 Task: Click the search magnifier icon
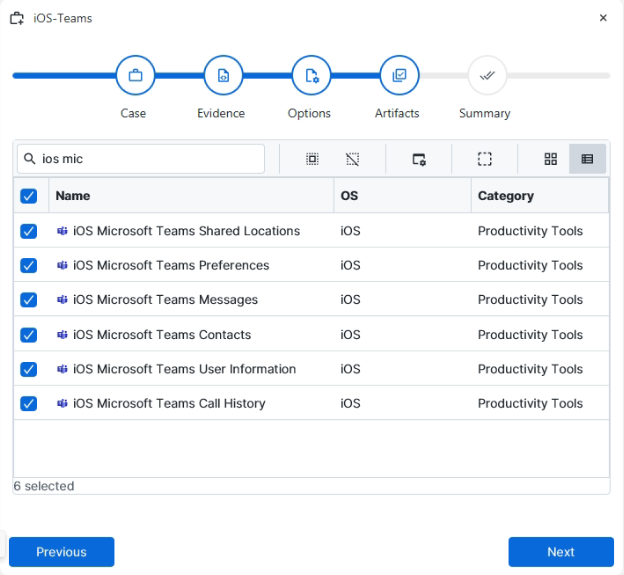tap(29, 159)
